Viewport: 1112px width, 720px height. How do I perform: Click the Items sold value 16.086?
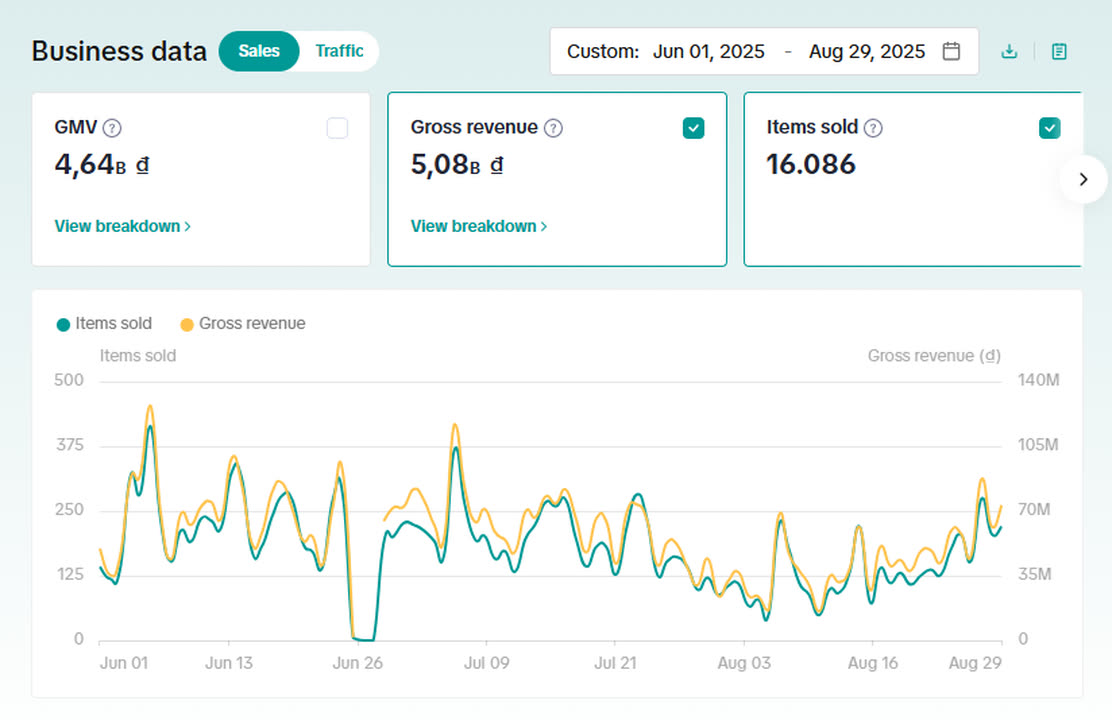pos(811,165)
